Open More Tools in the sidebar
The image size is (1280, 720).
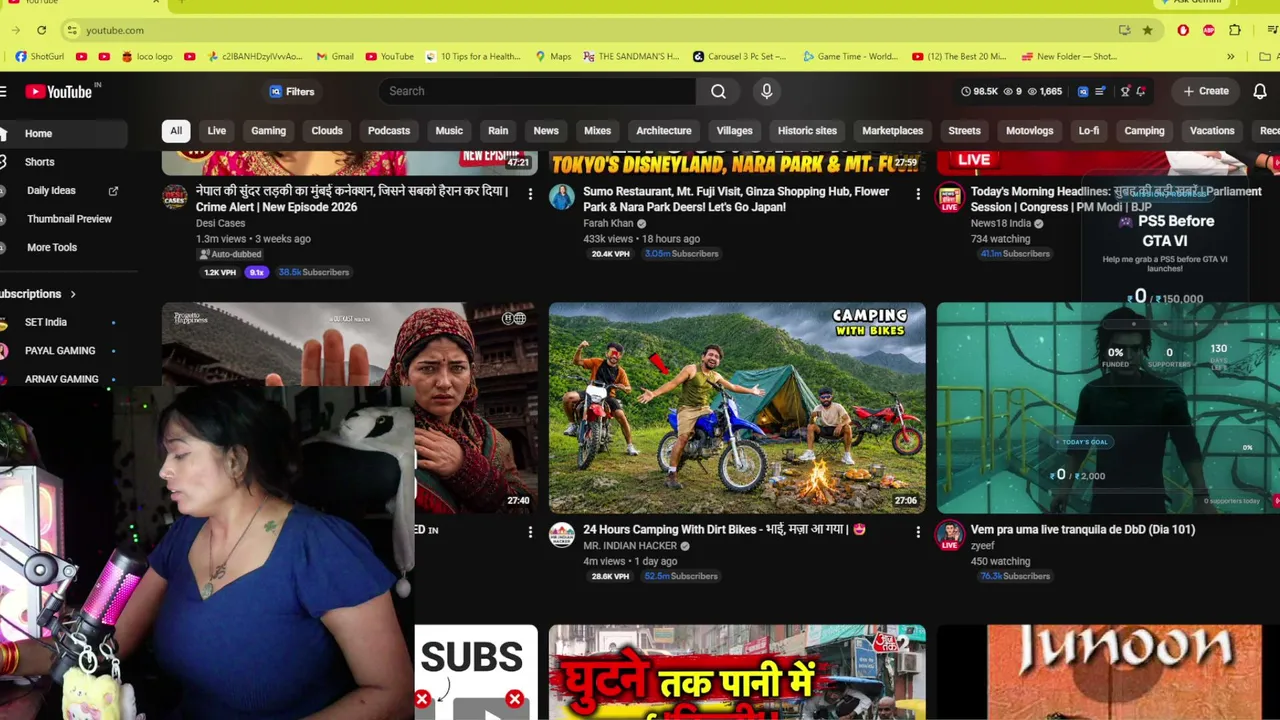click(x=64, y=247)
